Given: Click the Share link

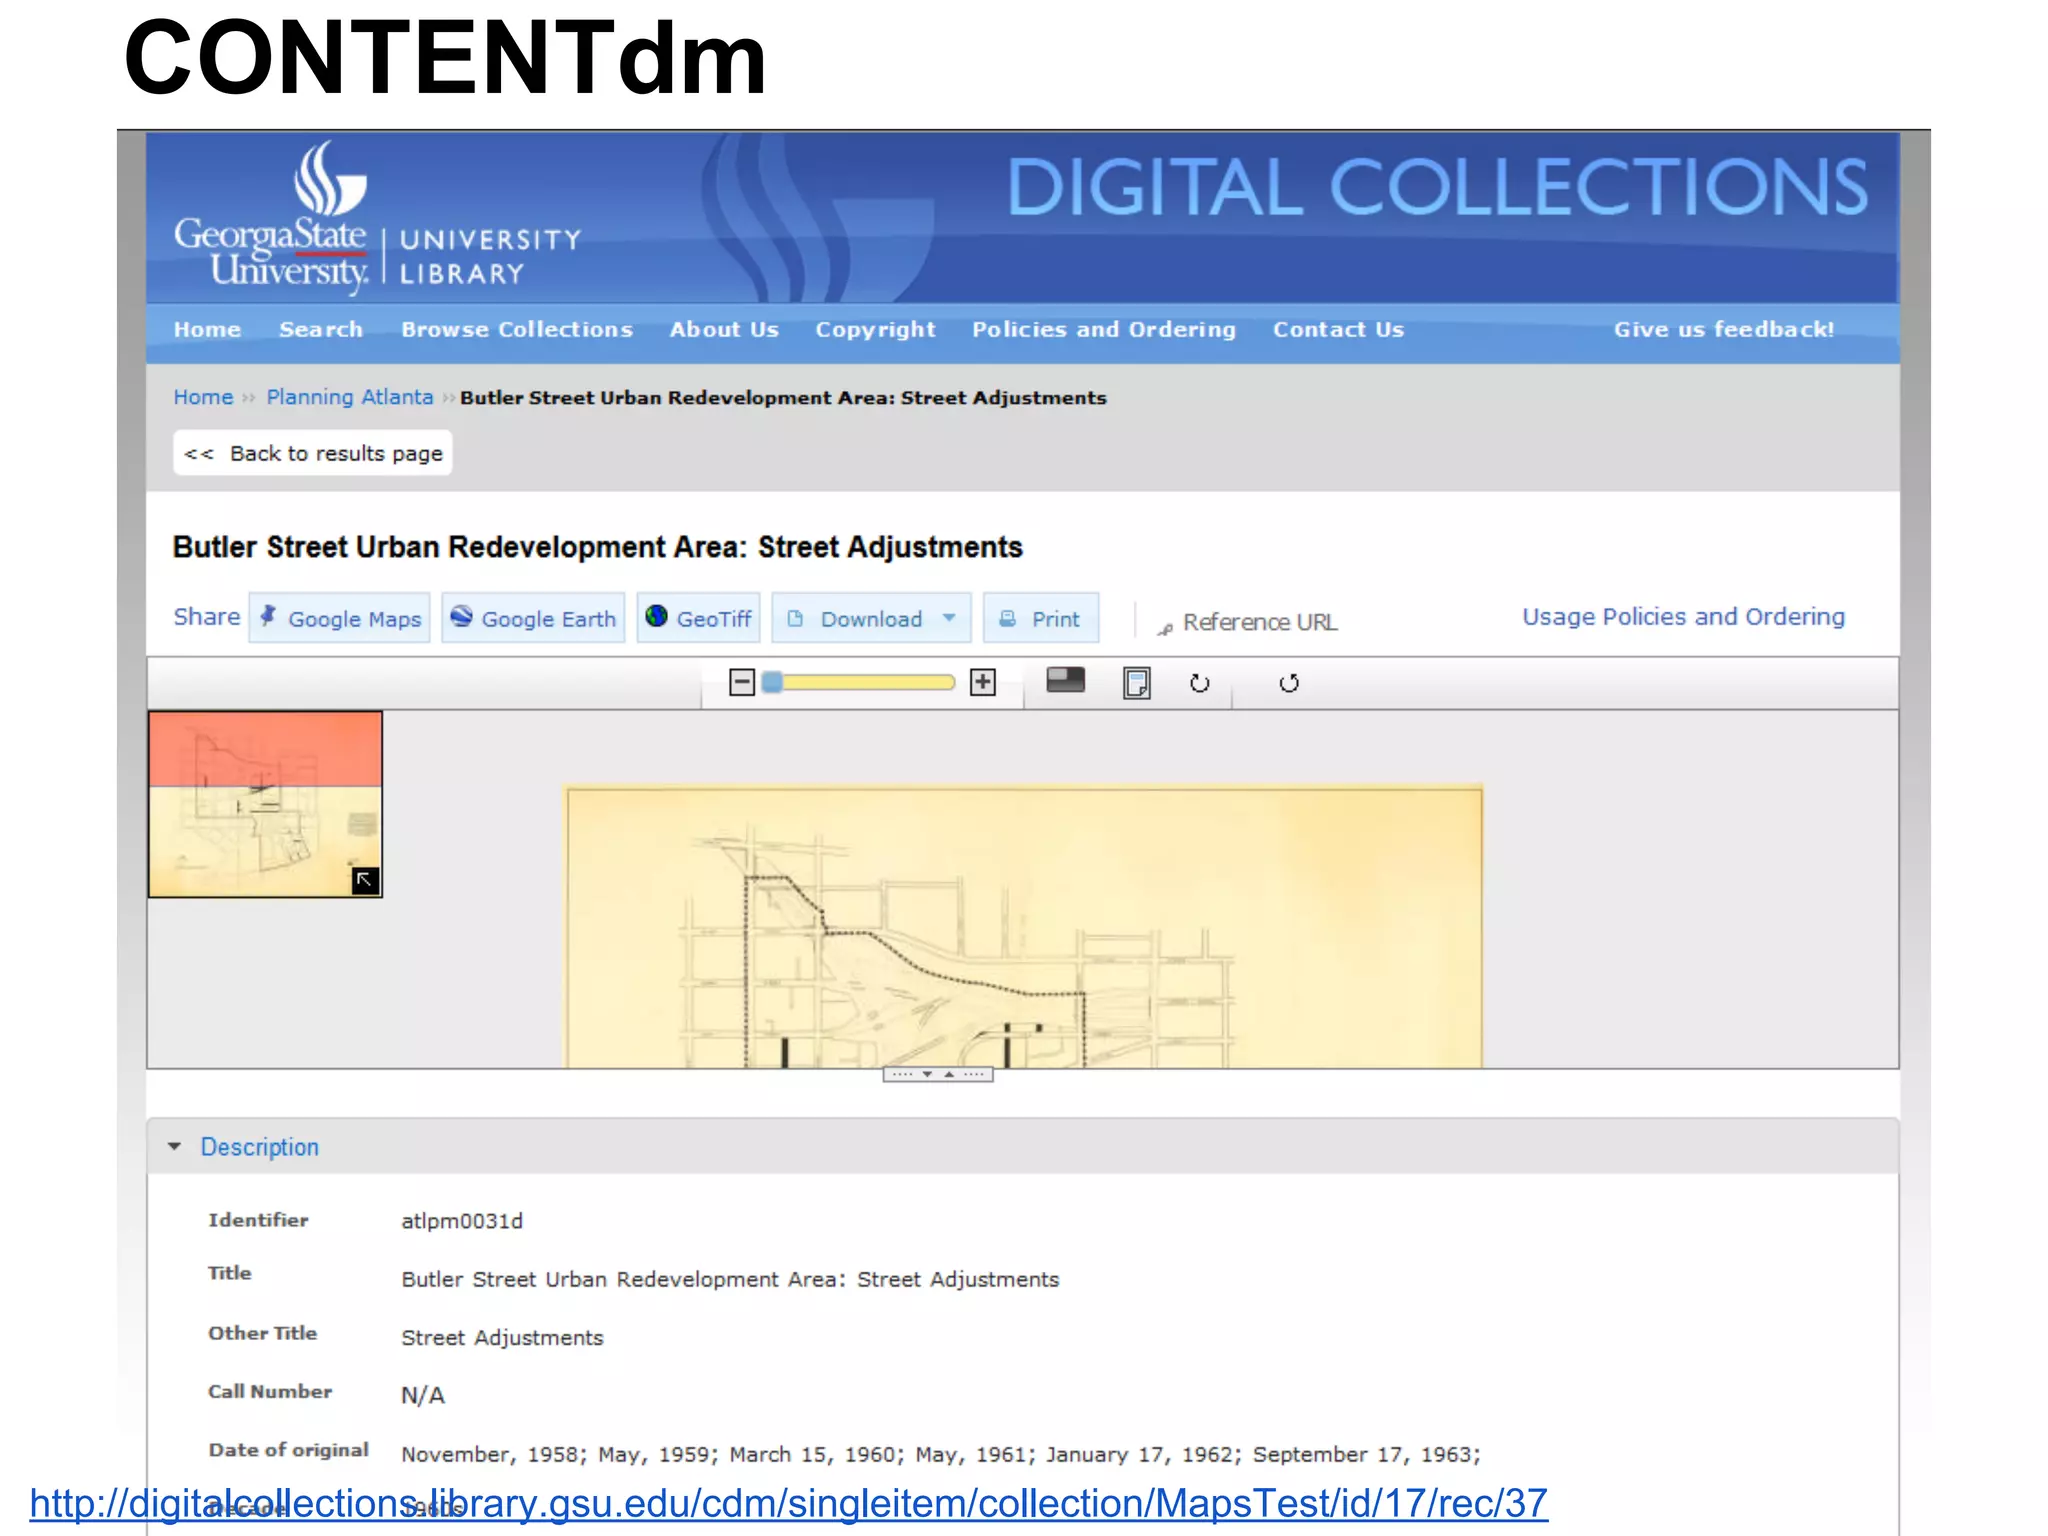Looking at the screenshot, I should pyautogui.click(x=207, y=617).
